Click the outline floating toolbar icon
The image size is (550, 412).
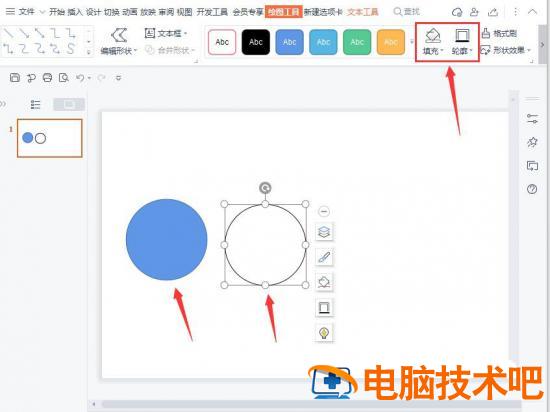(x=324, y=308)
